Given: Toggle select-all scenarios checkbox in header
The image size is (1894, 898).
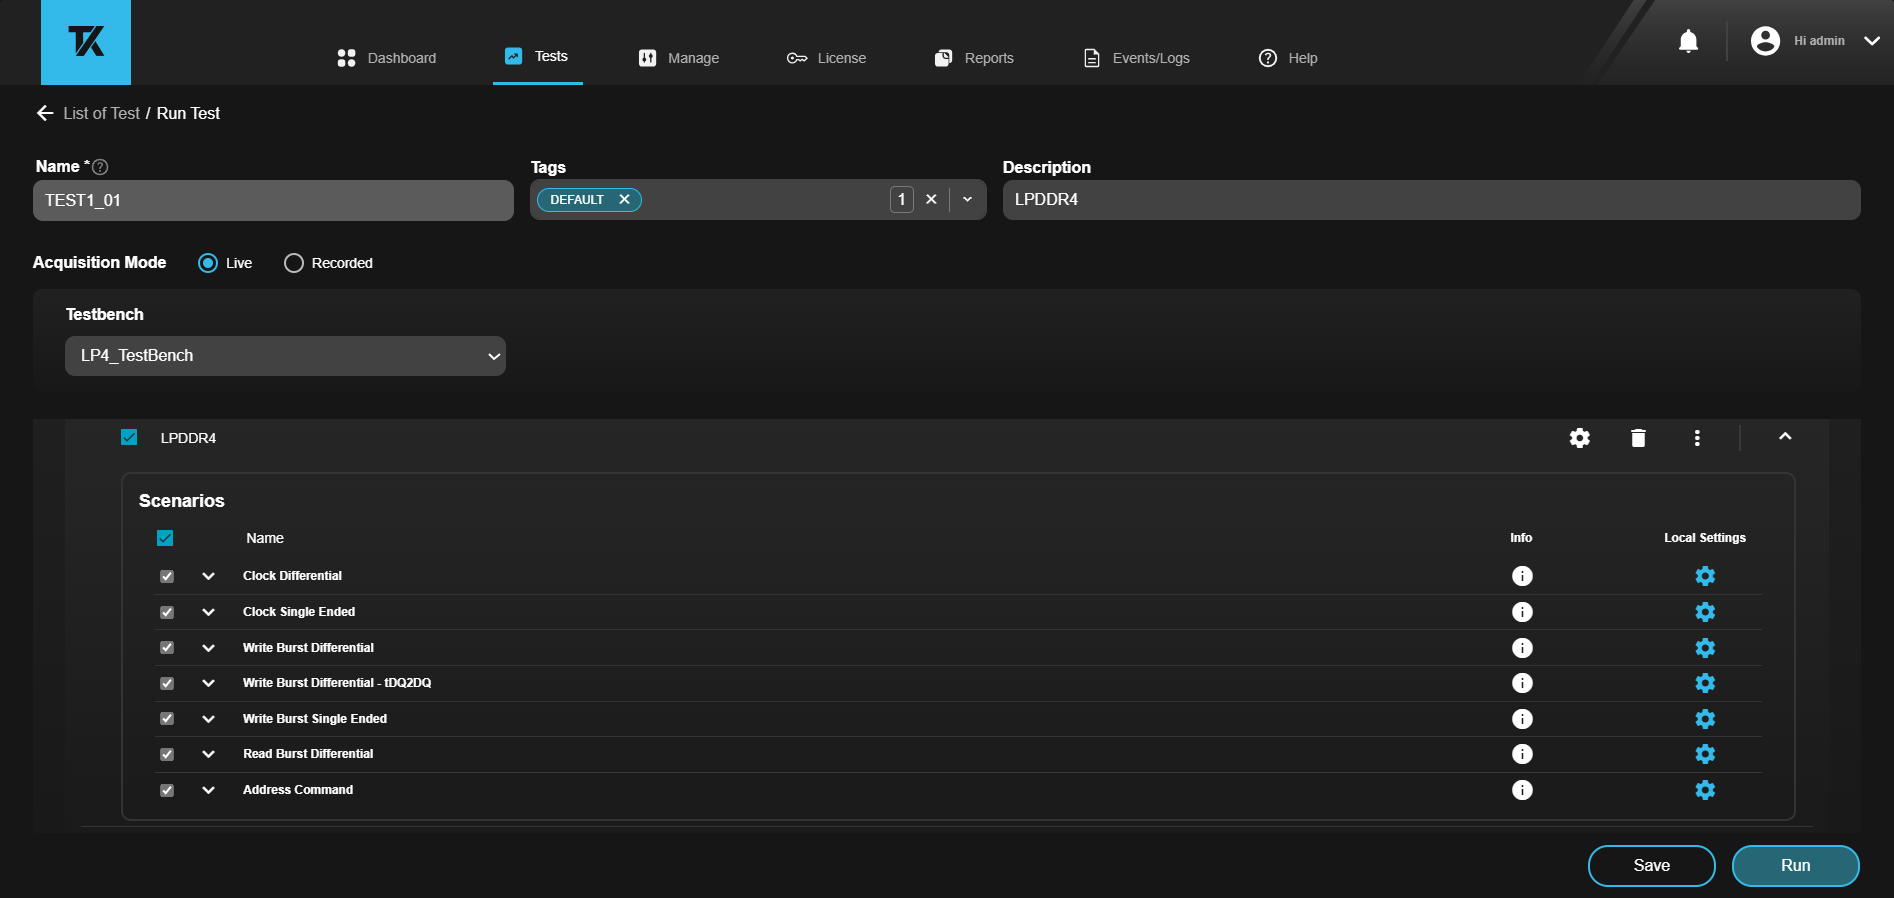Looking at the screenshot, I should pyautogui.click(x=165, y=538).
